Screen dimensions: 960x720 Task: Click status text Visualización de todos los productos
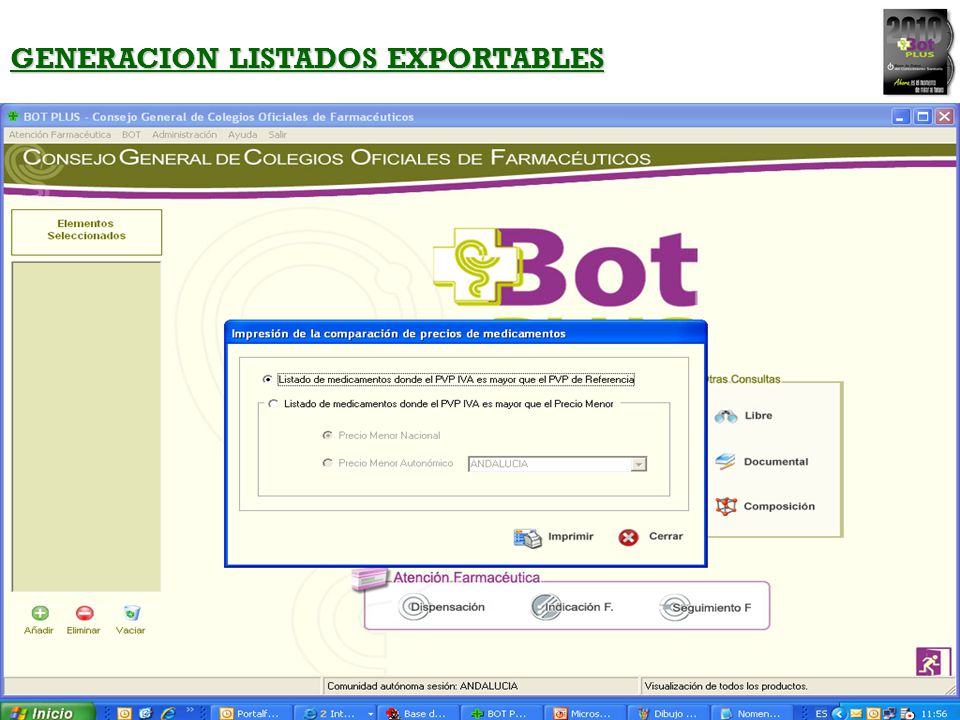726,686
